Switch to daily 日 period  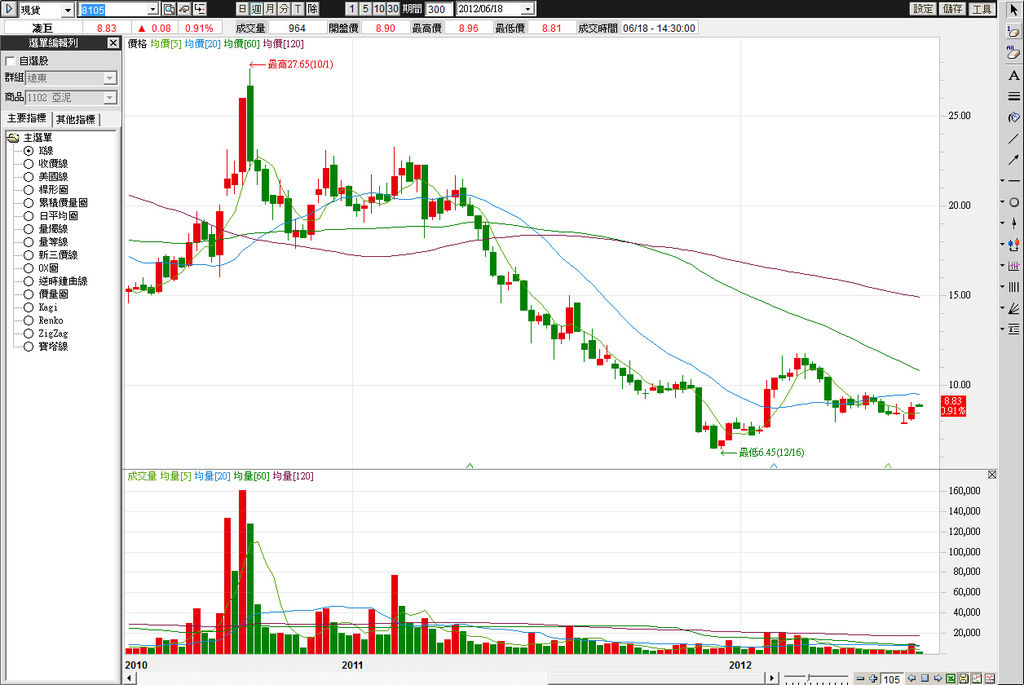pos(242,9)
